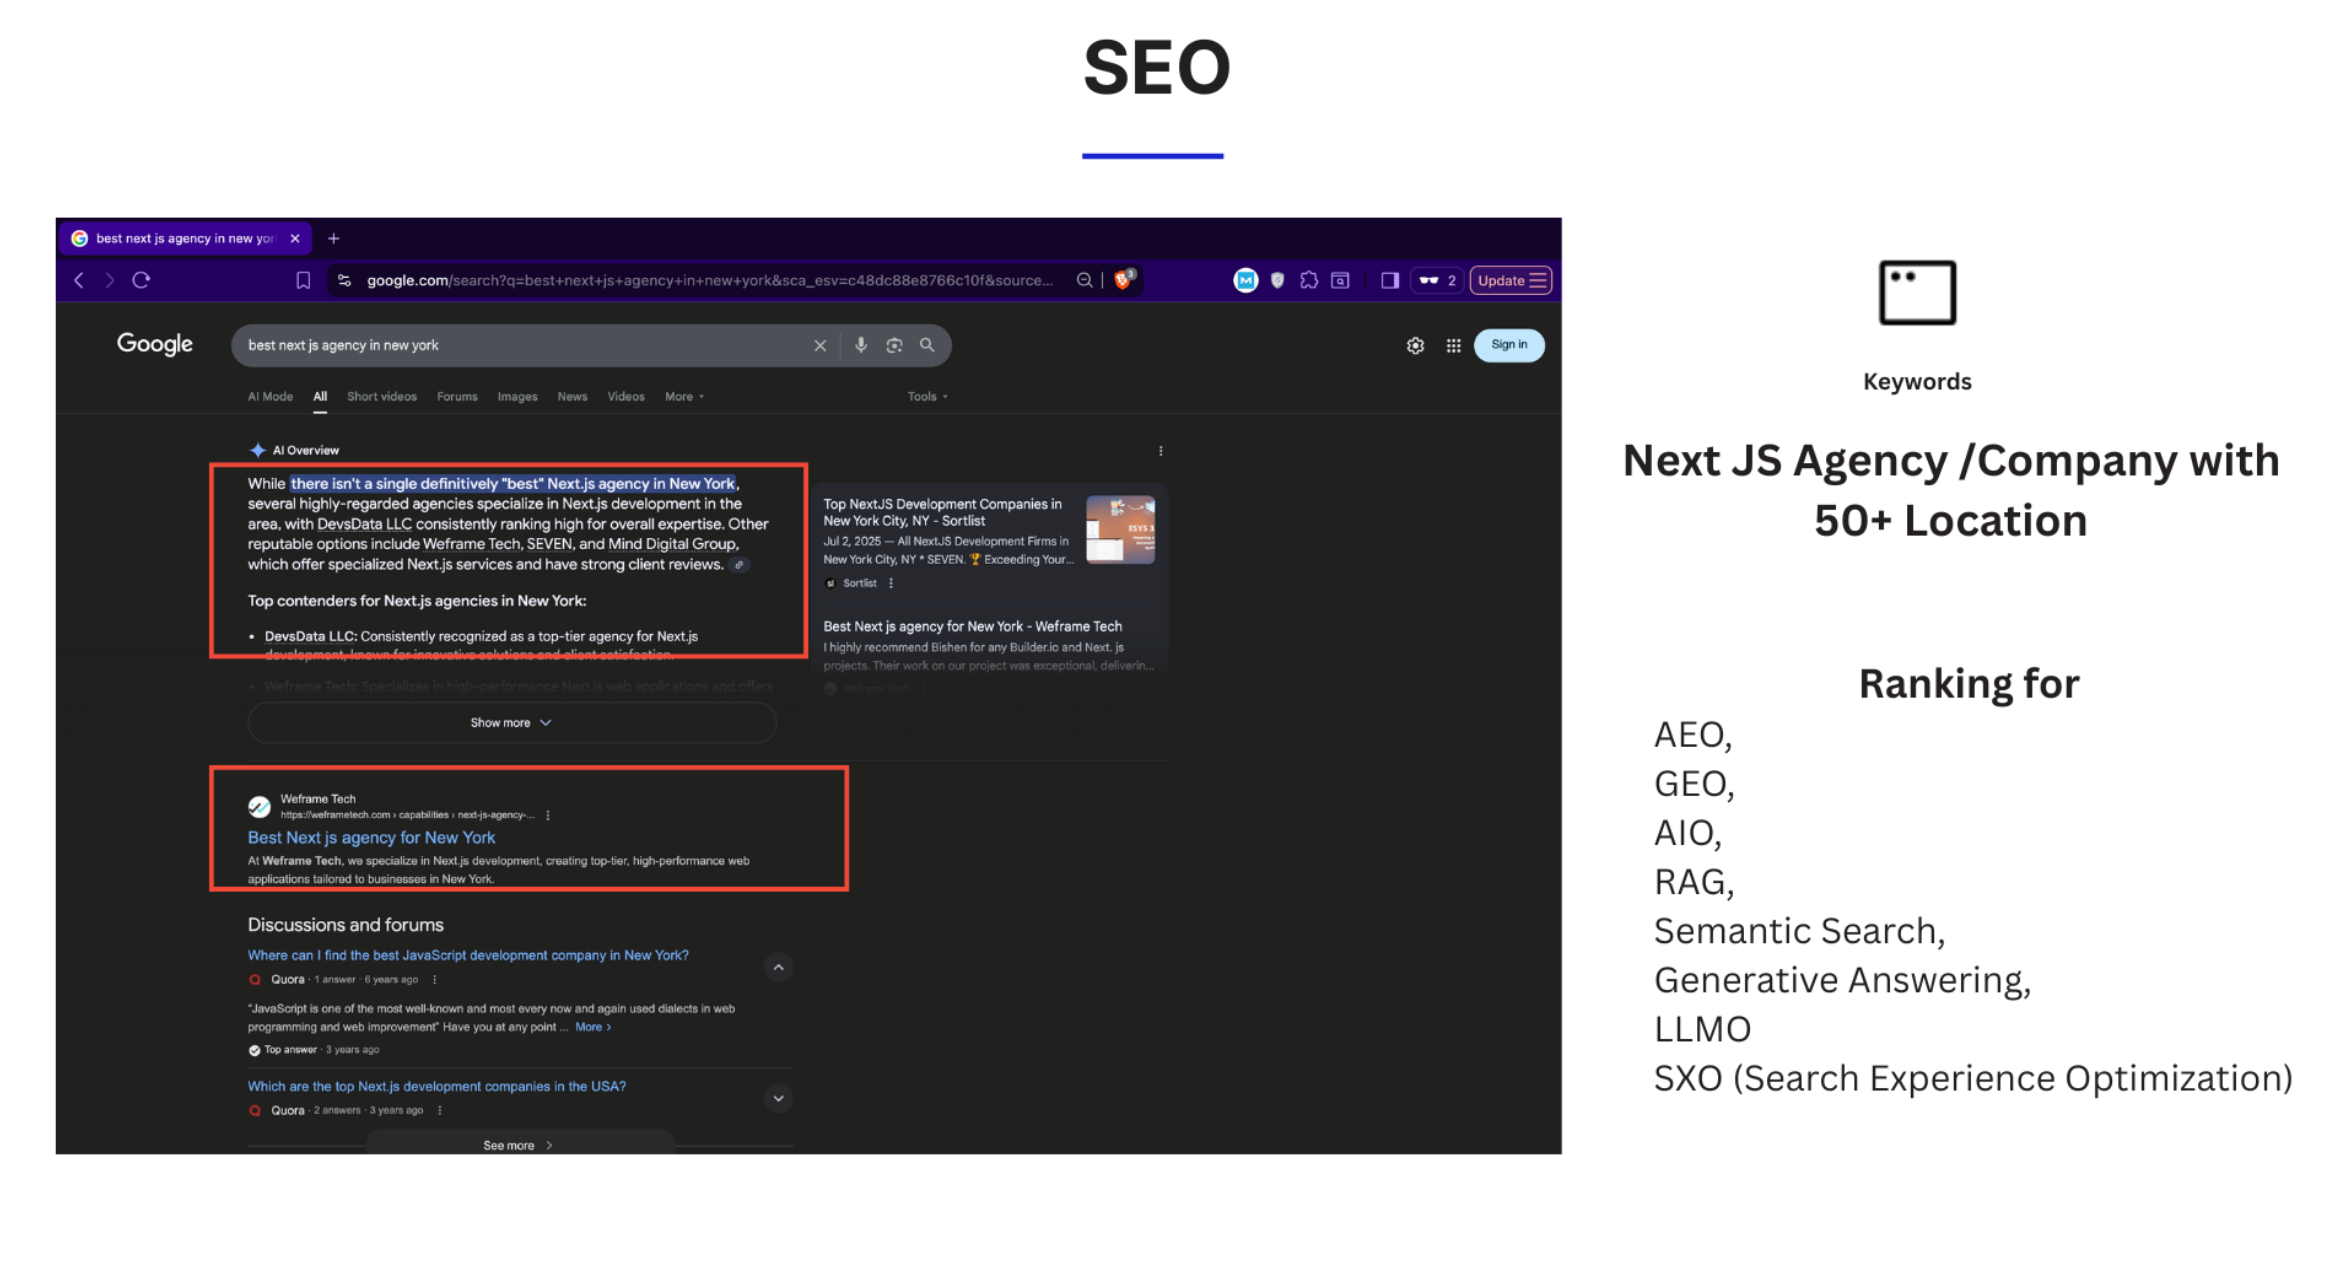The width and height of the screenshot is (2328, 1284).
Task: Open Brave Shields lion icon
Action: [1124, 280]
